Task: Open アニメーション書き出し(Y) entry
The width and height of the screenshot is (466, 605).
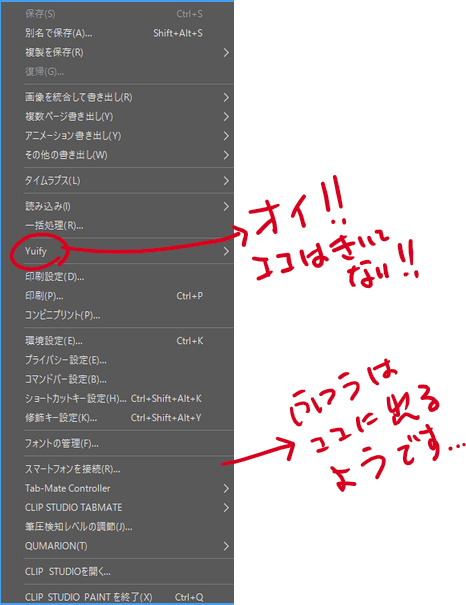Action: [x=117, y=136]
